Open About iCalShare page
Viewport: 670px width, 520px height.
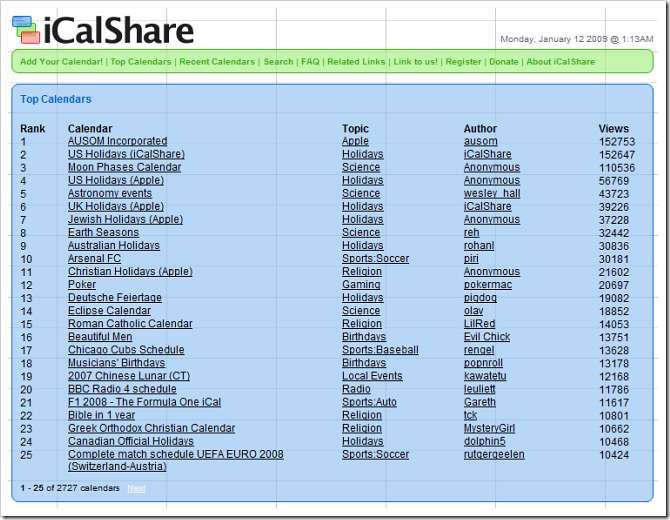tap(561, 62)
